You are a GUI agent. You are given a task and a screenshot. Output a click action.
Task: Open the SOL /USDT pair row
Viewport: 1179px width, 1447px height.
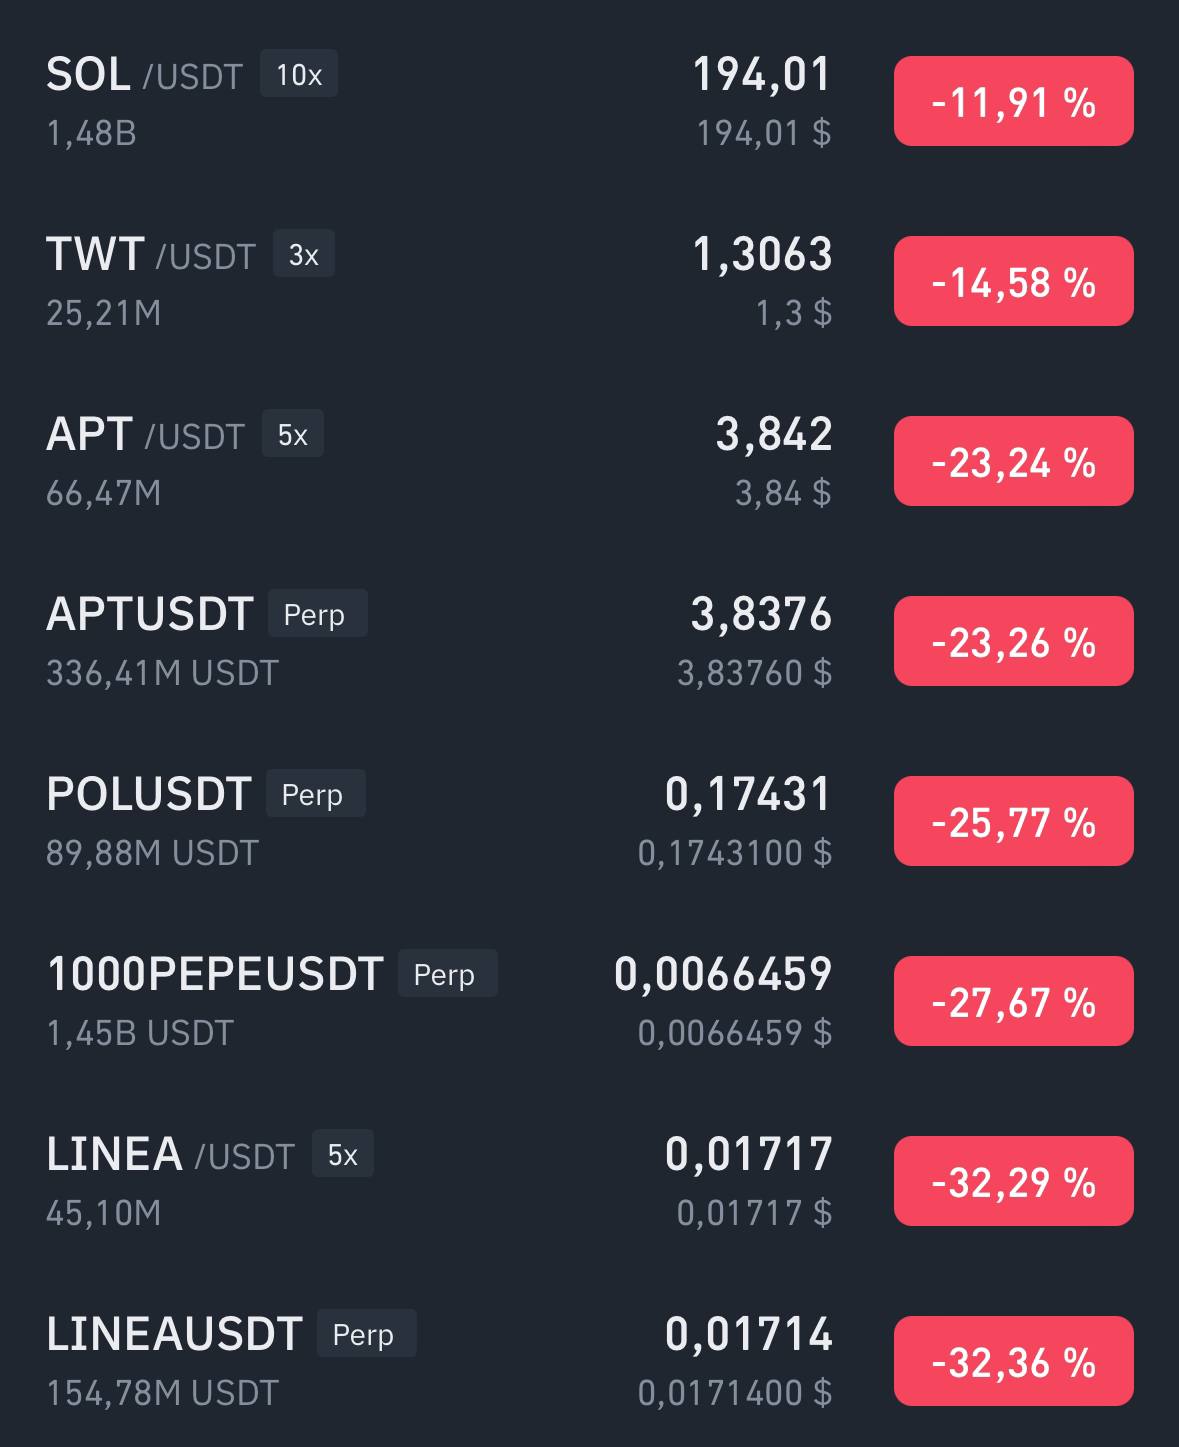[x=589, y=101]
